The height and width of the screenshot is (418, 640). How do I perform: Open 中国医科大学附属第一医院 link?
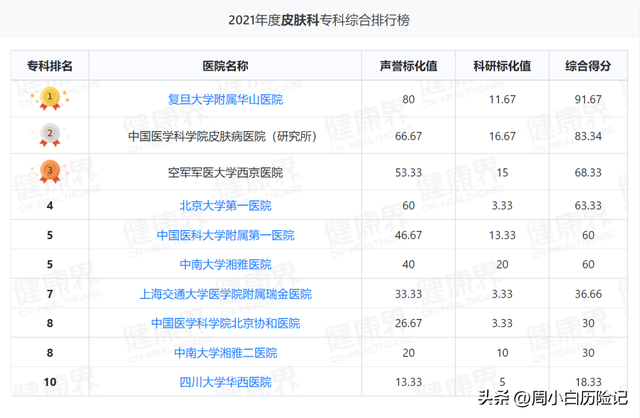(x=225, y=235)
